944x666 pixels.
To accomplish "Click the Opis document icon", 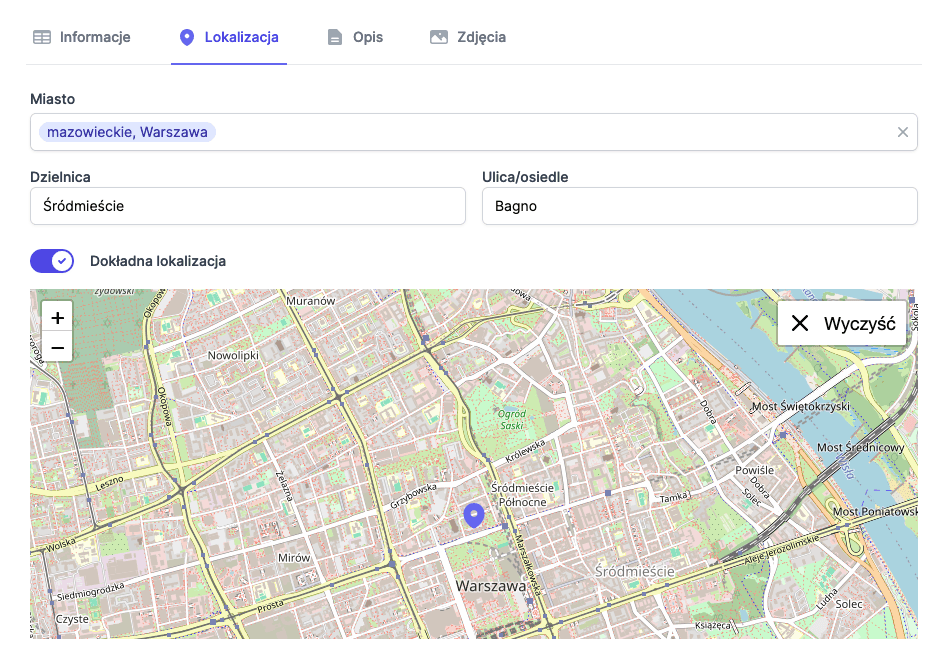I will (x=334, y=37).
